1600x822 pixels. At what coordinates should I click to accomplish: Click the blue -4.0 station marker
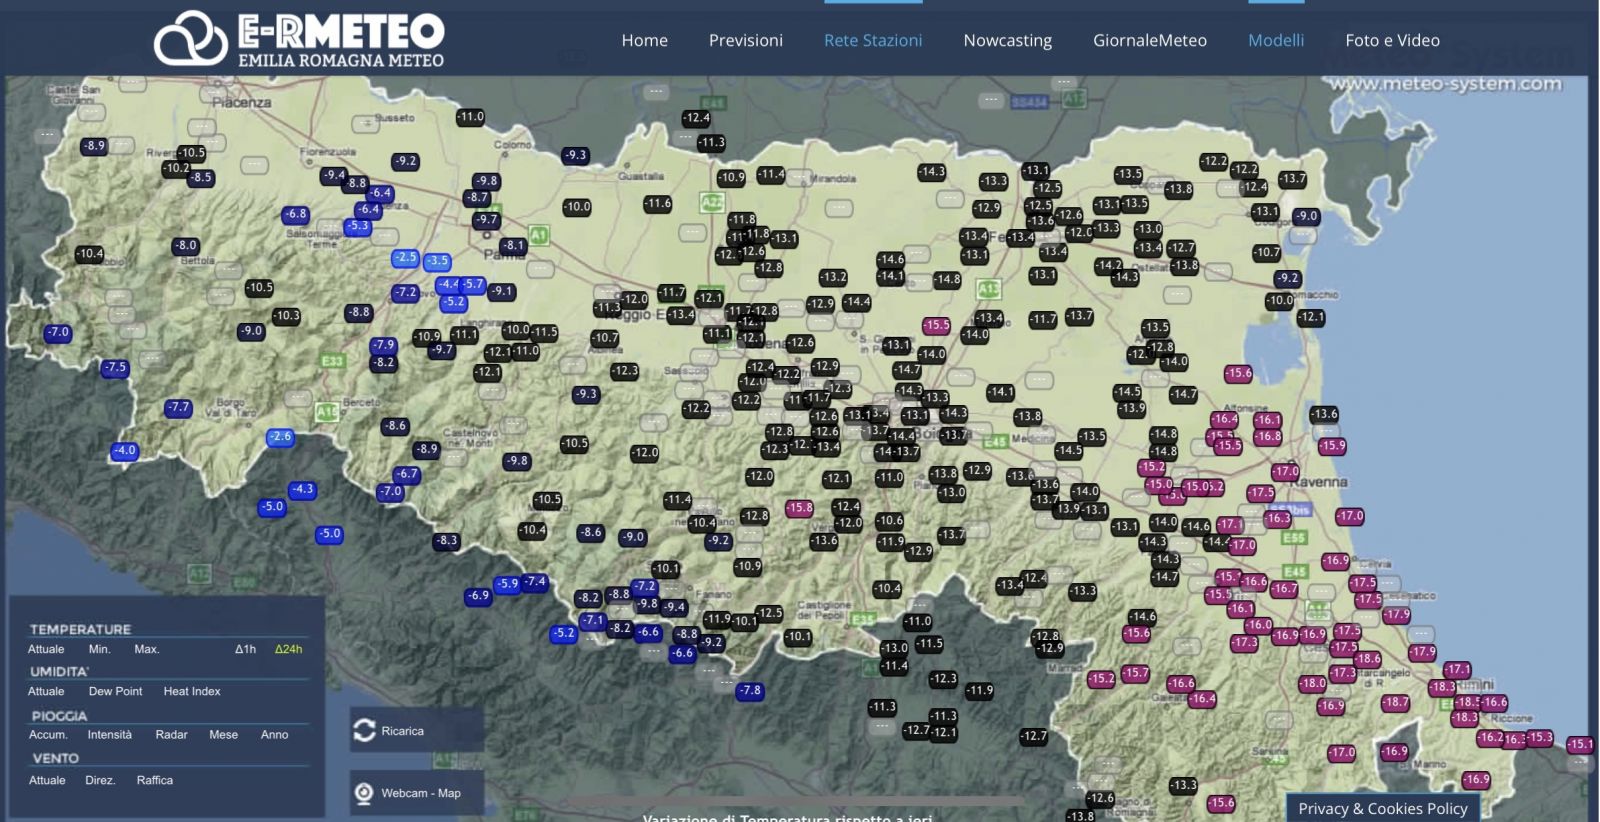click(124, 451)
